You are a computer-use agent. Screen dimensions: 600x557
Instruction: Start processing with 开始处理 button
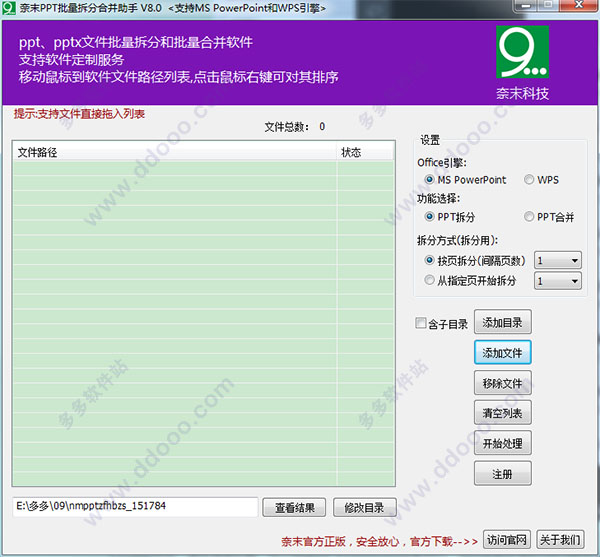502,443
